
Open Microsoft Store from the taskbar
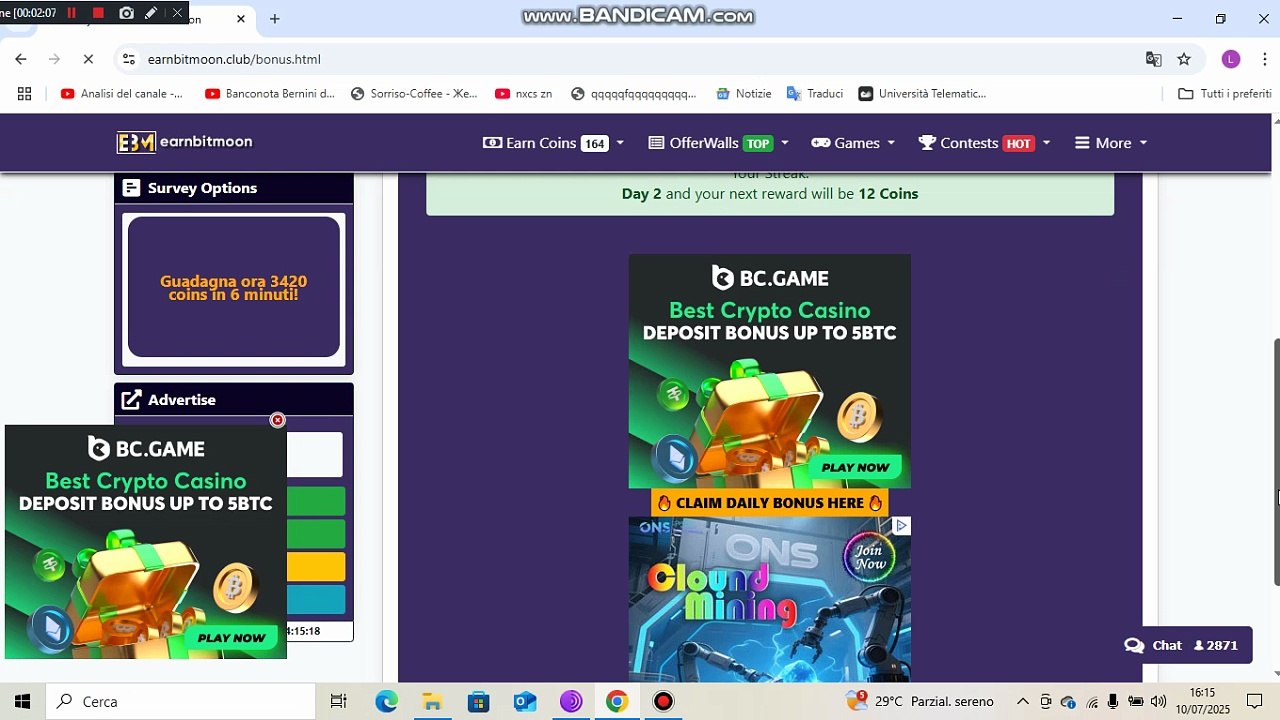[x=478, y=702]
